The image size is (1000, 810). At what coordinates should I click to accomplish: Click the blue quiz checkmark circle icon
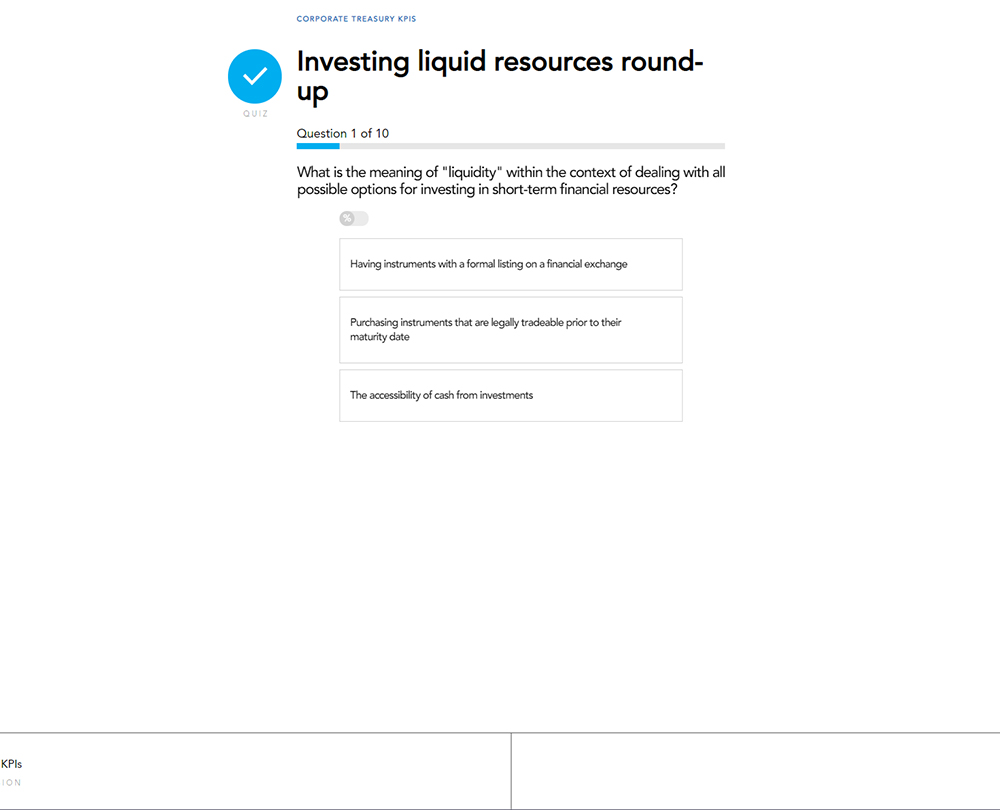click(x=255, y=76)
